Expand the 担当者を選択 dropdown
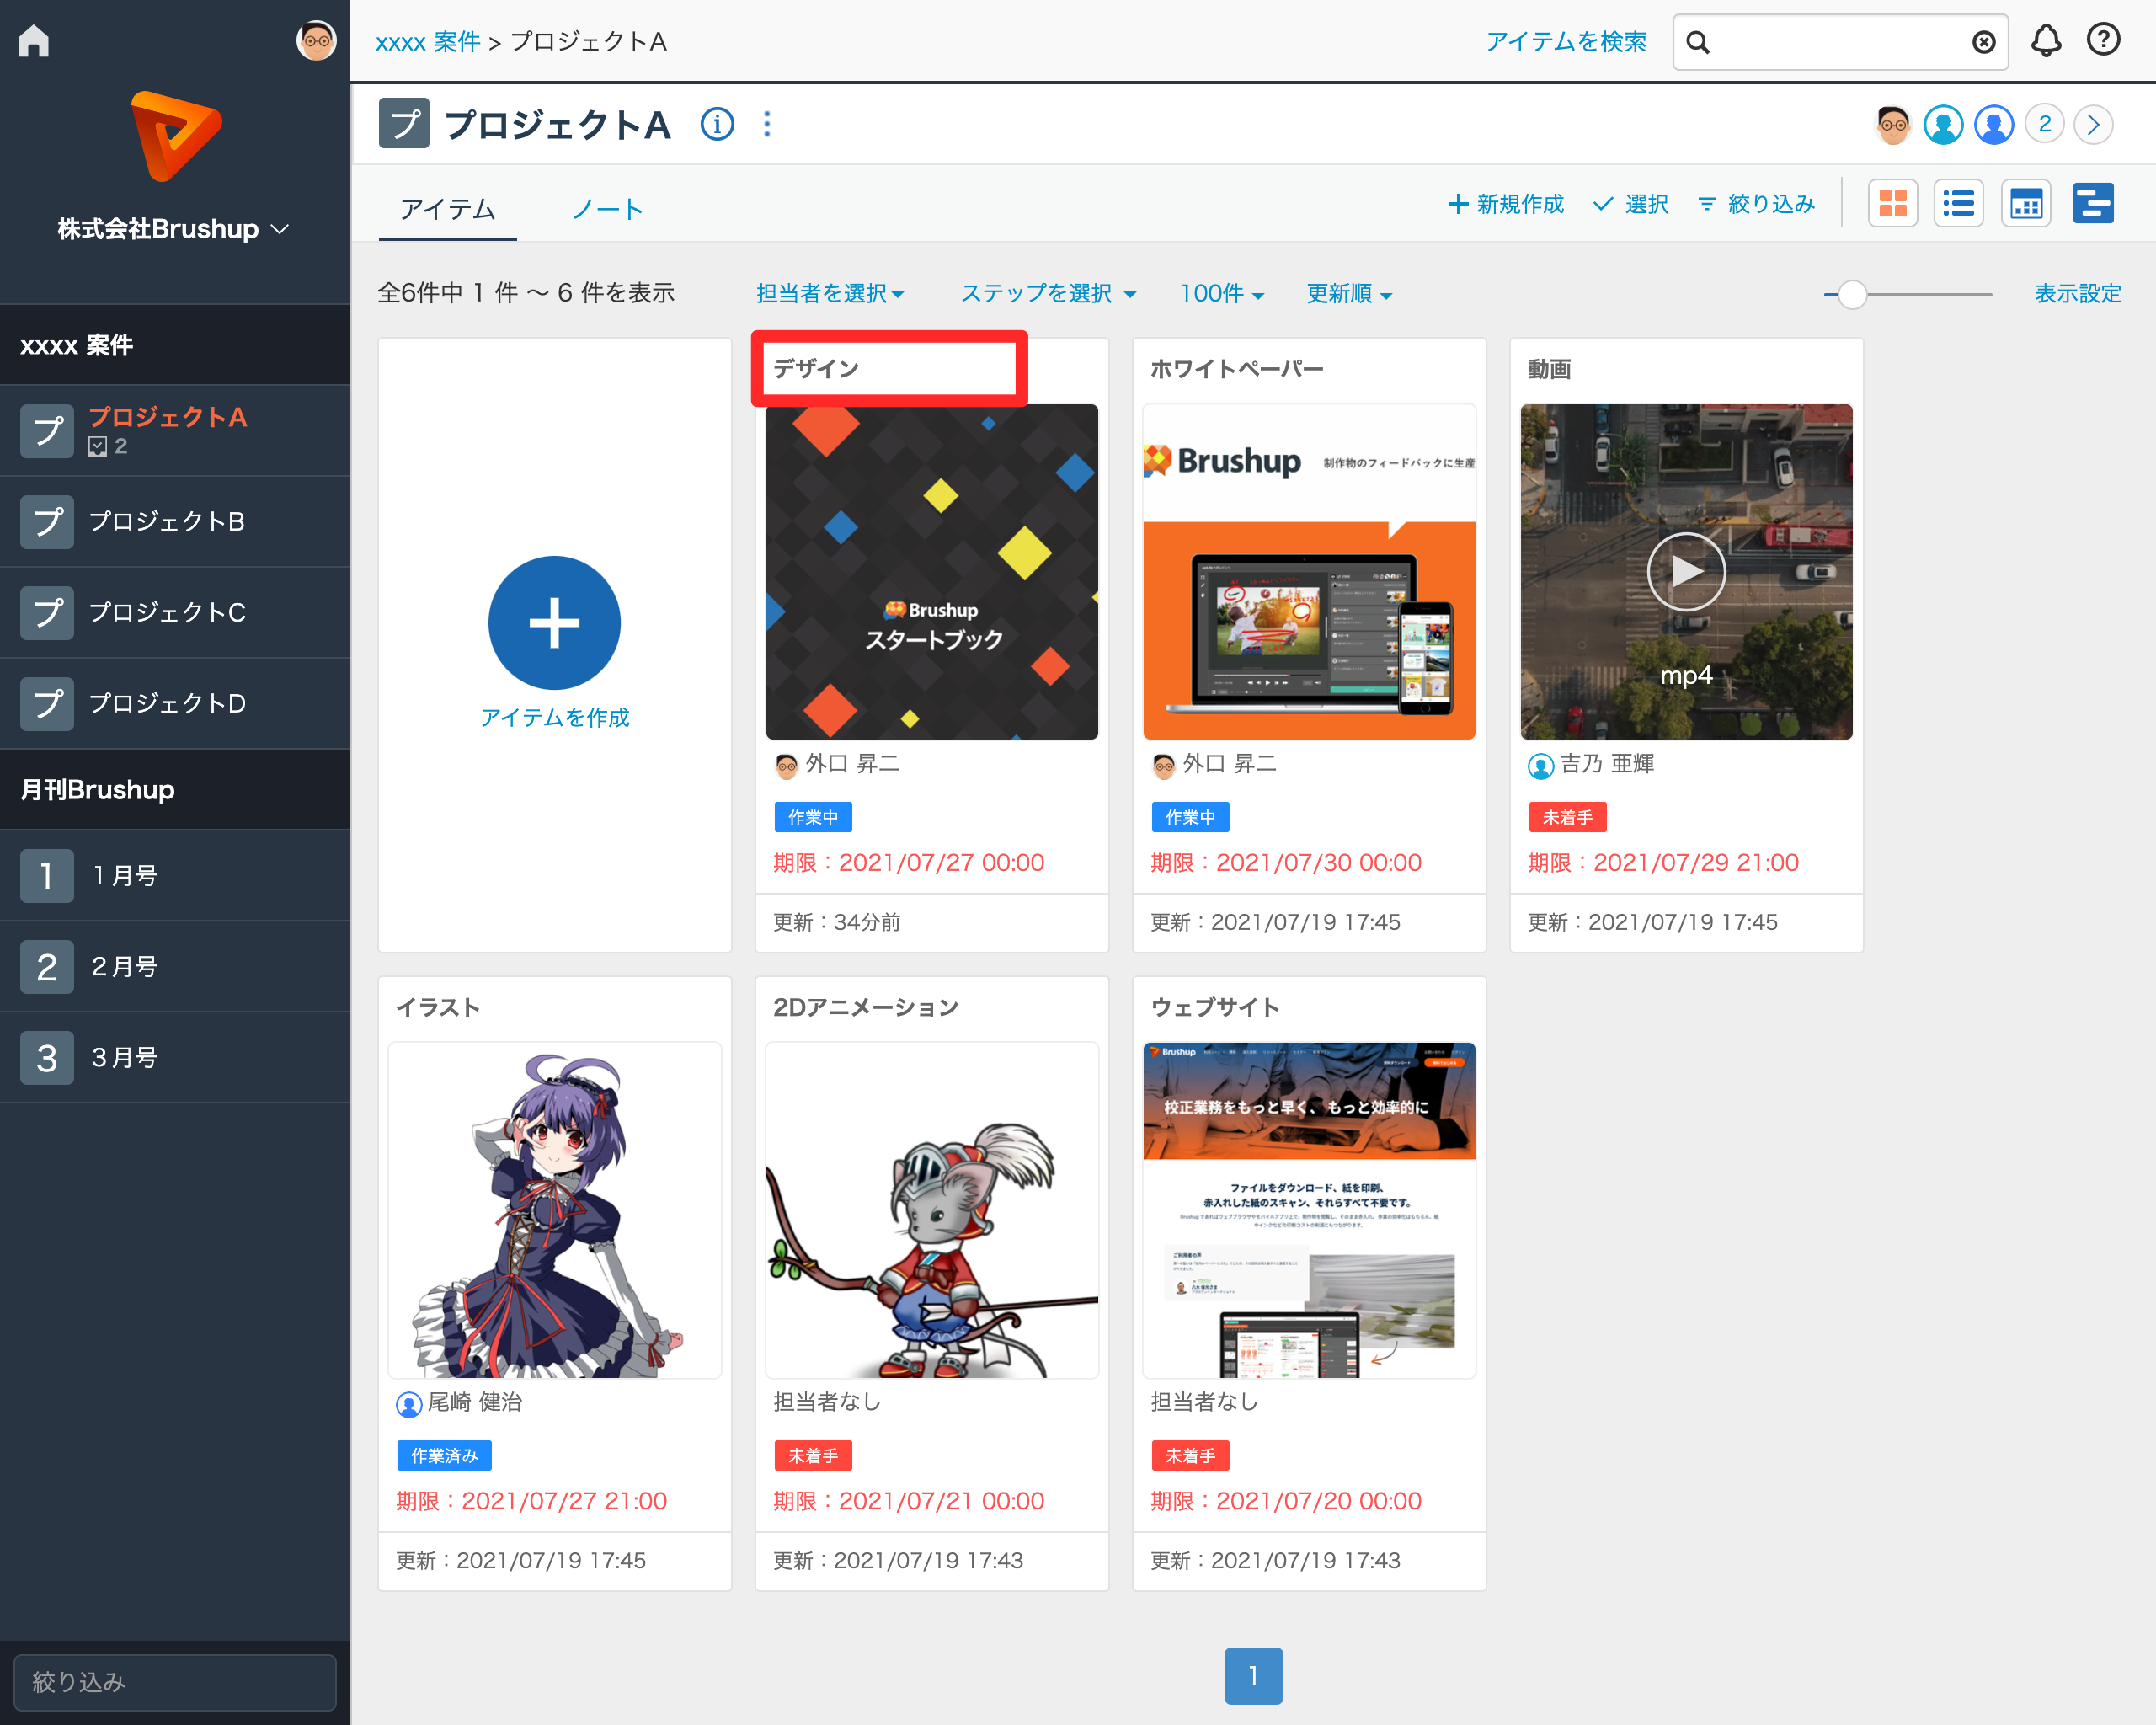This screenshot has width=2156, height=1725. (830, 293)
